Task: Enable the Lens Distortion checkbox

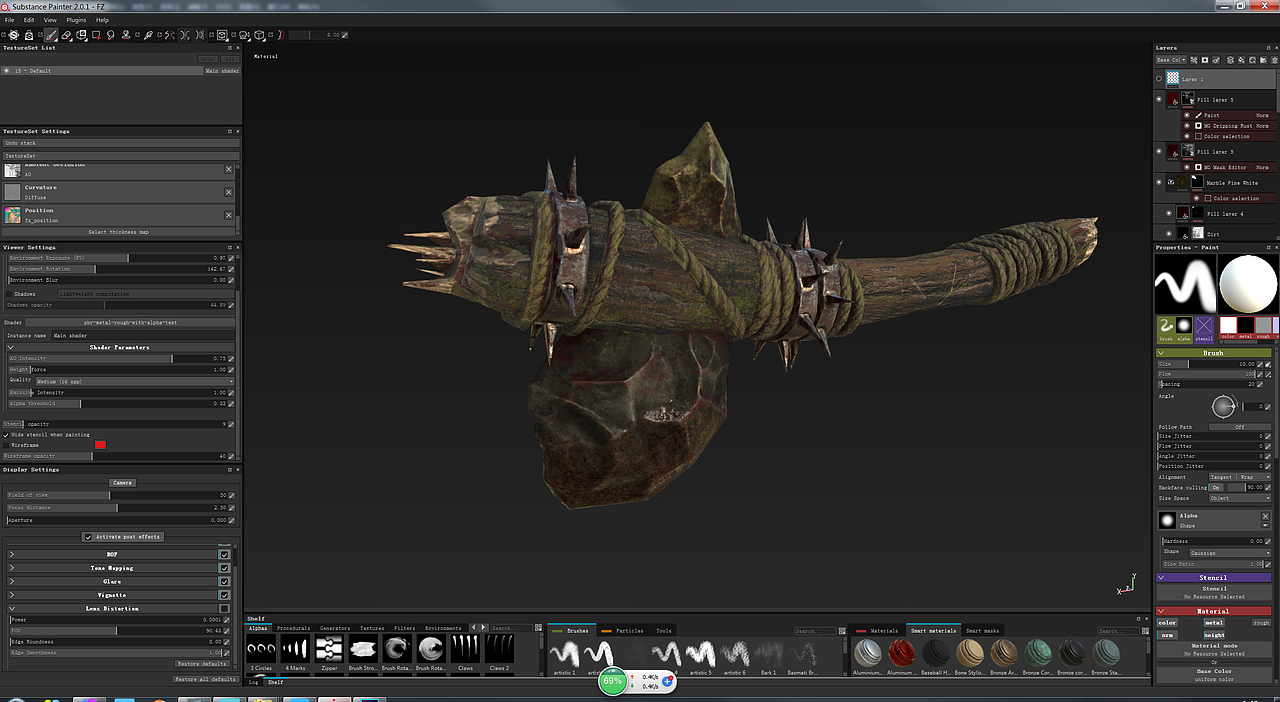Action: [x=224, y=608]
